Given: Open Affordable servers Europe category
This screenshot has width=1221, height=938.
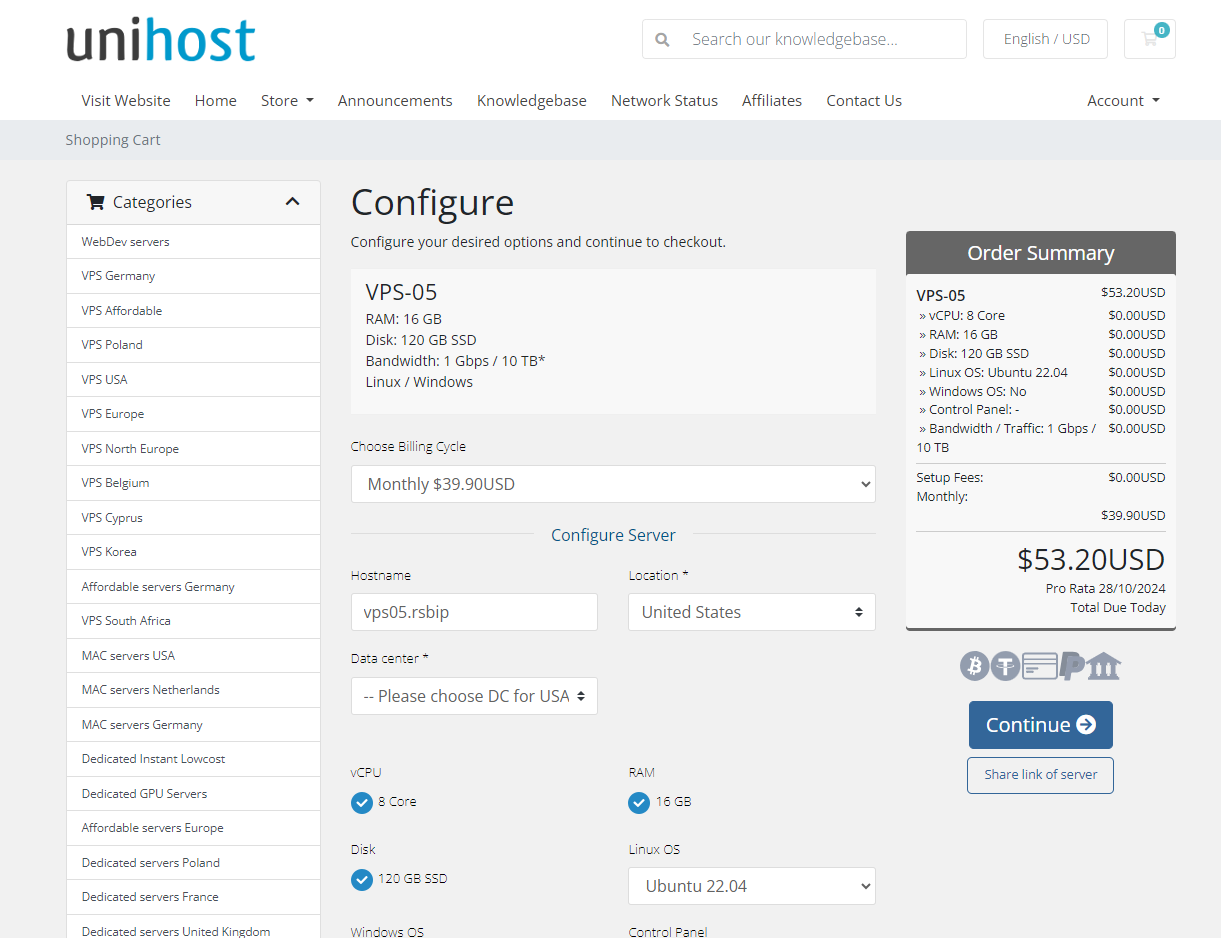Looking at the screenshot, I should [x=193, y=828].
